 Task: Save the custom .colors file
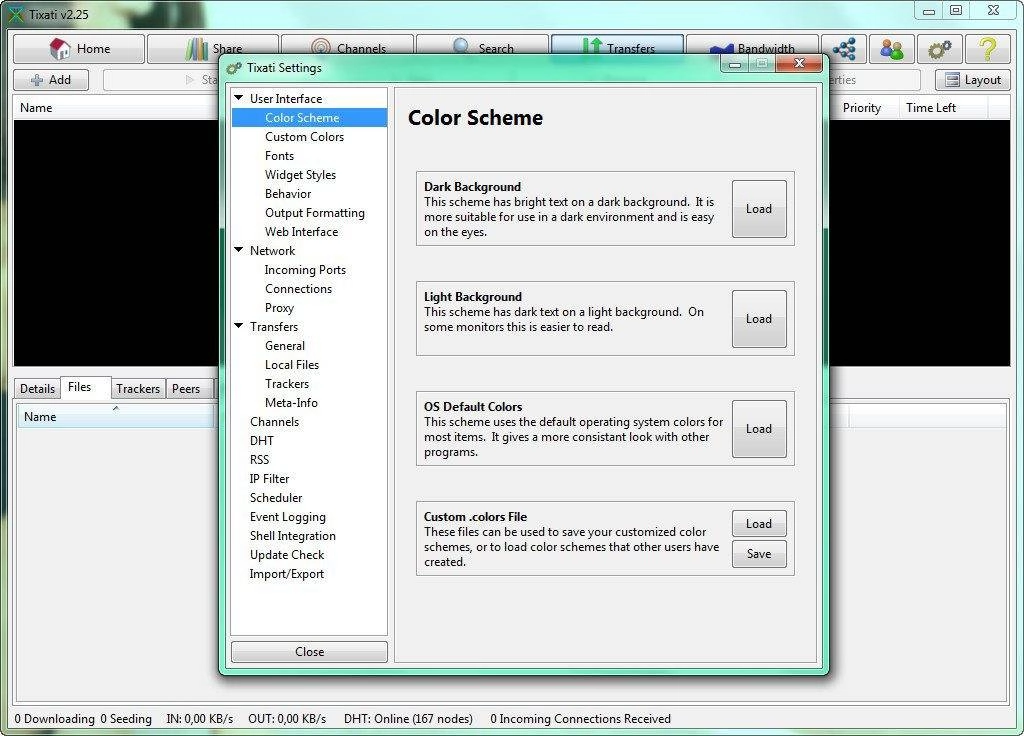759,554
